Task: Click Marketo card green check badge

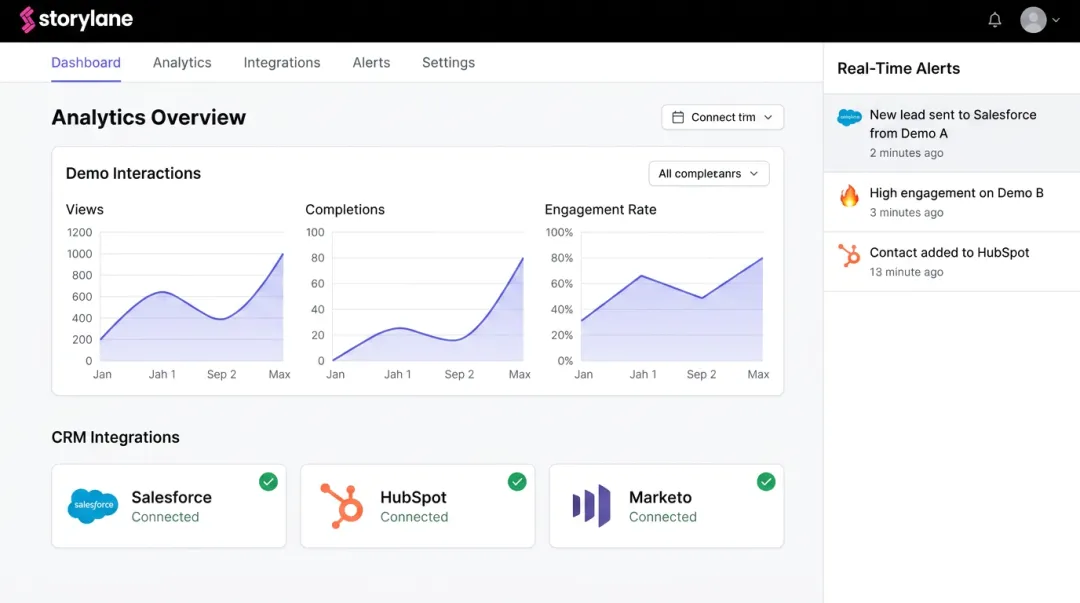Action: coord(766,482)
